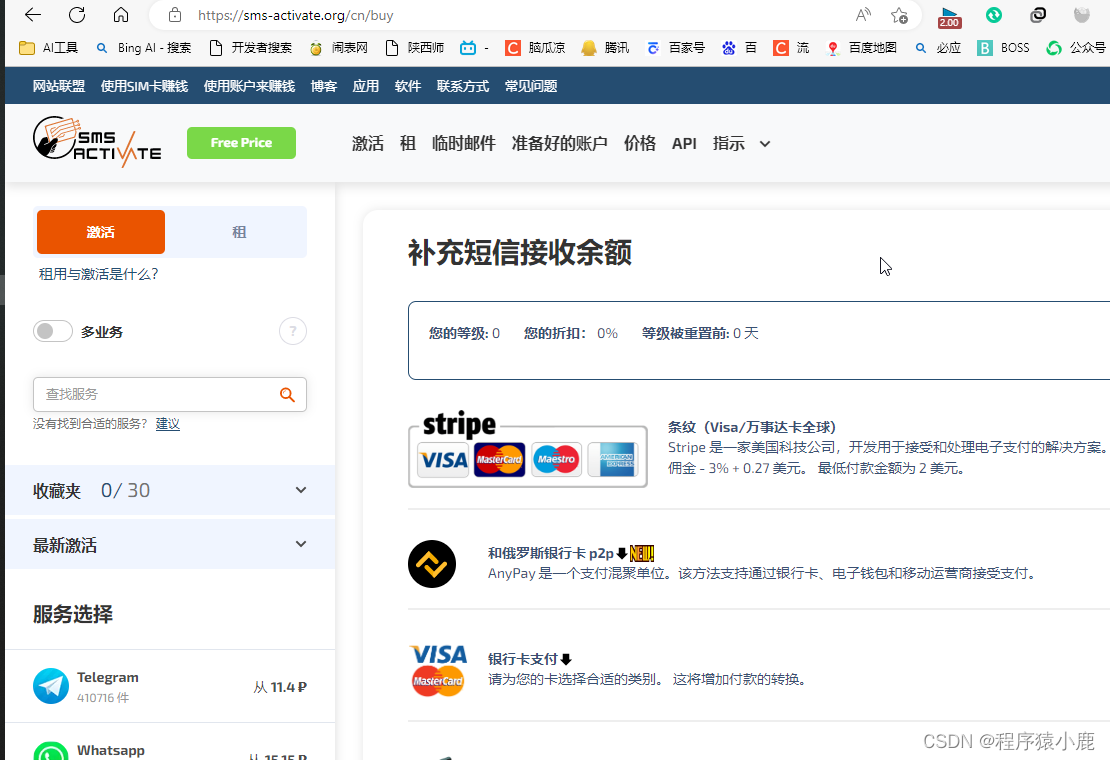Open the 指示 dropdown arrow

pyautogui.click(x=765, y=144)
